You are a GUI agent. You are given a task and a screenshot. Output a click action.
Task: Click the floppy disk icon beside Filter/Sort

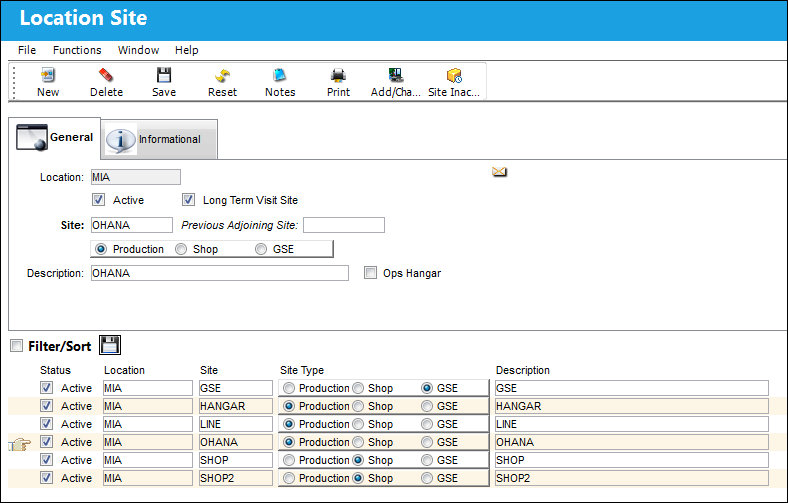pyautogui.click(x=110, y=345)
